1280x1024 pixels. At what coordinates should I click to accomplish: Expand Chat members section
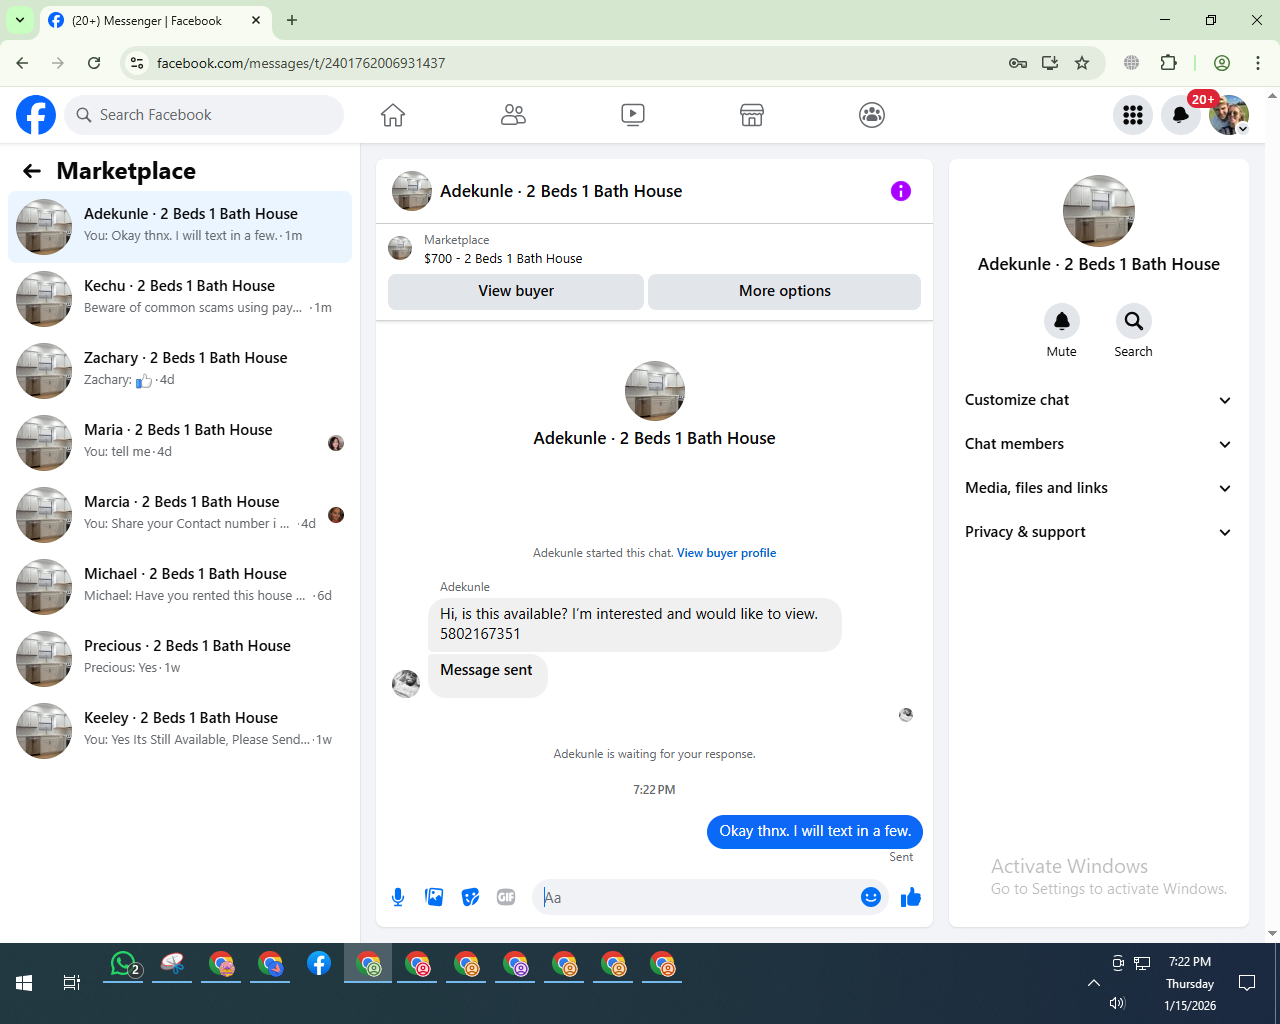(x=1098, y=444)
